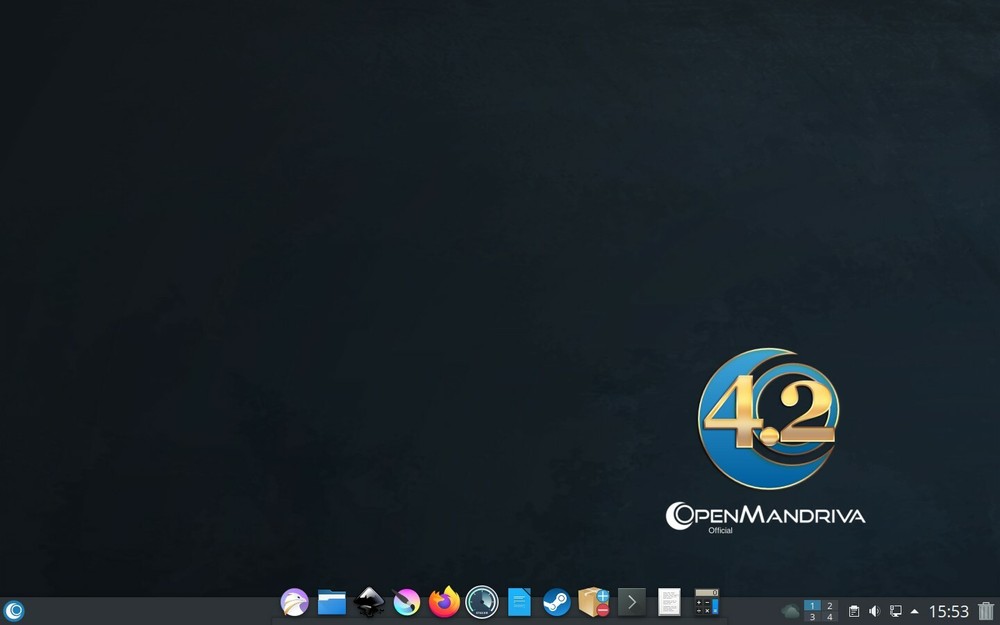
Task: Open the calendar via the clock
Action: tap(950, 610)
